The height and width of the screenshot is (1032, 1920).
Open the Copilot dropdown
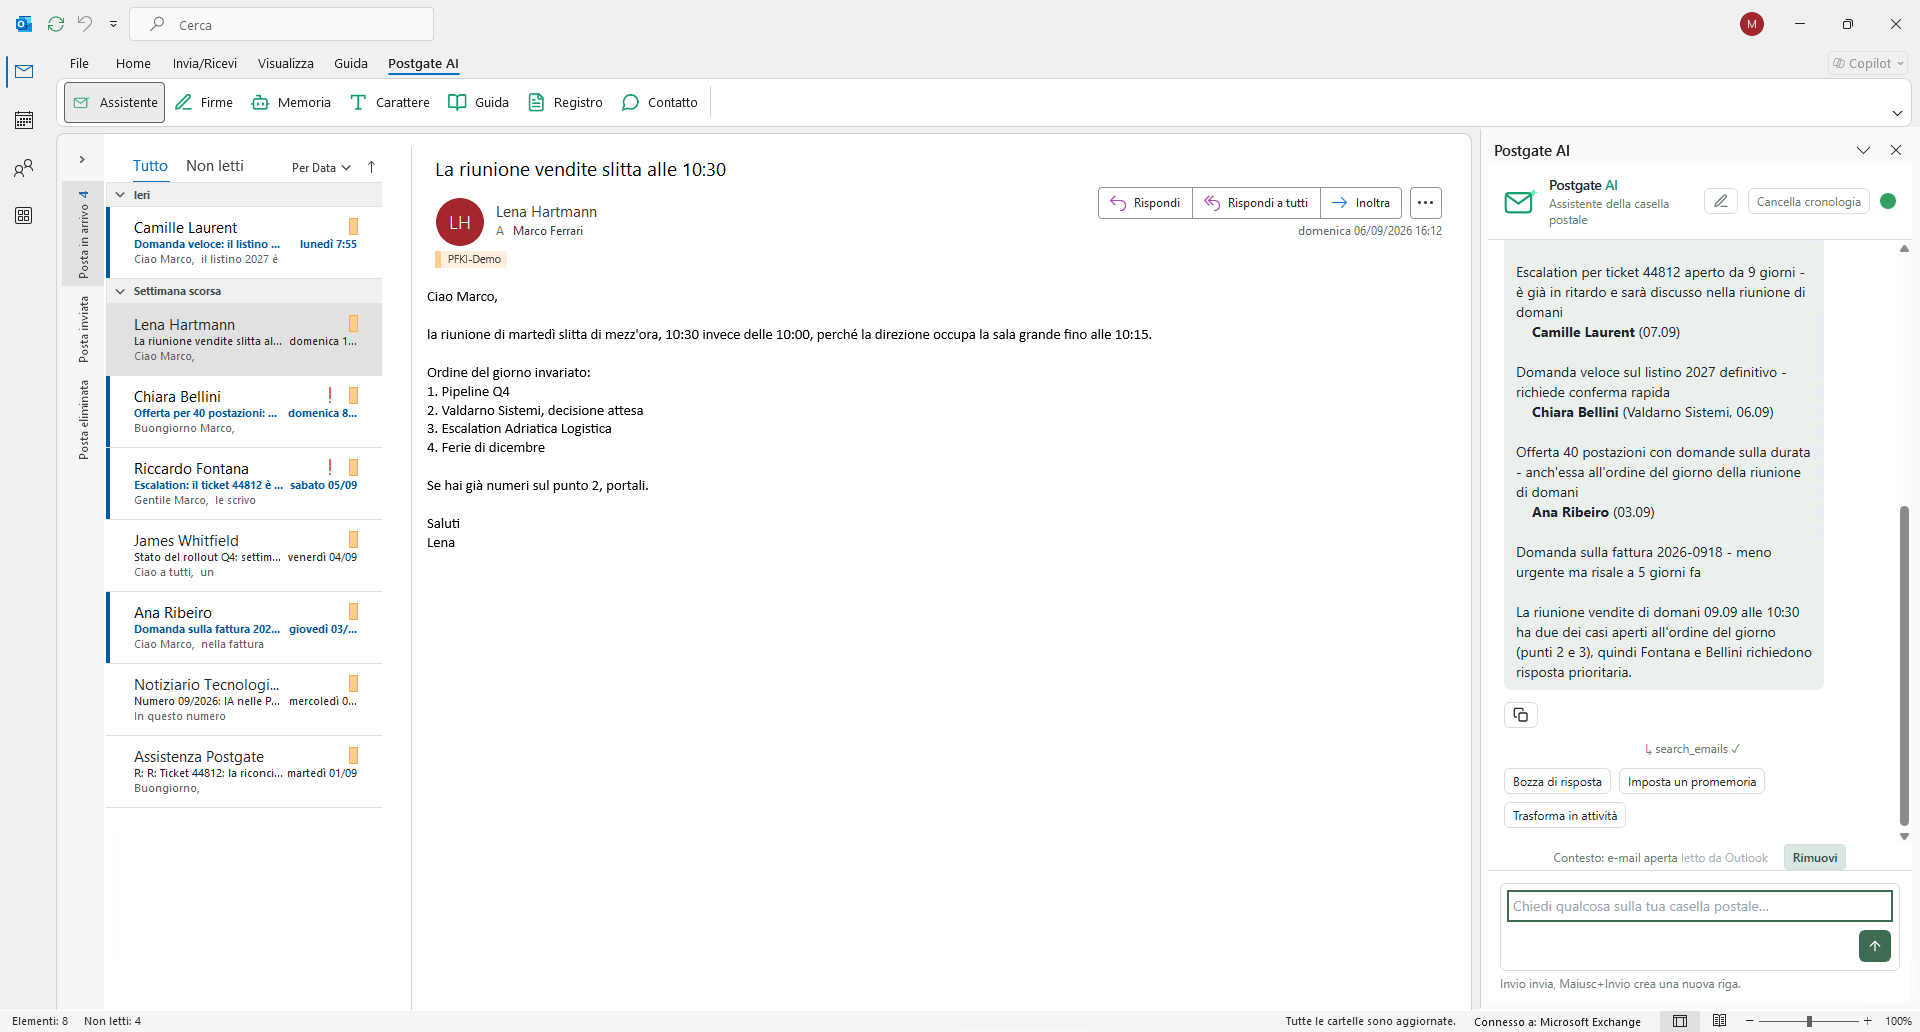pos(1868,63)
